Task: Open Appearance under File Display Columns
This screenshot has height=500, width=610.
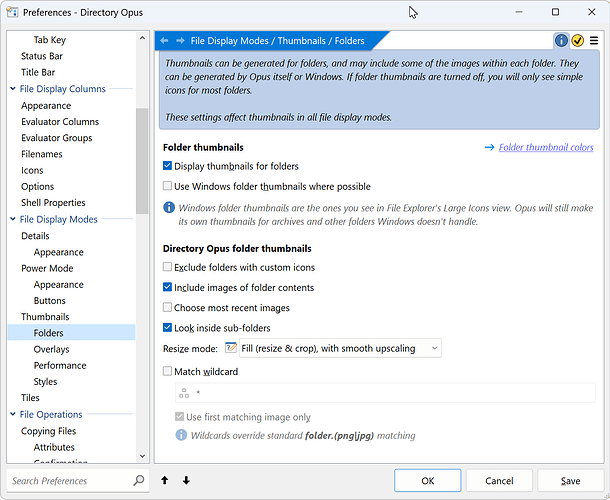Action: point(46,105)
